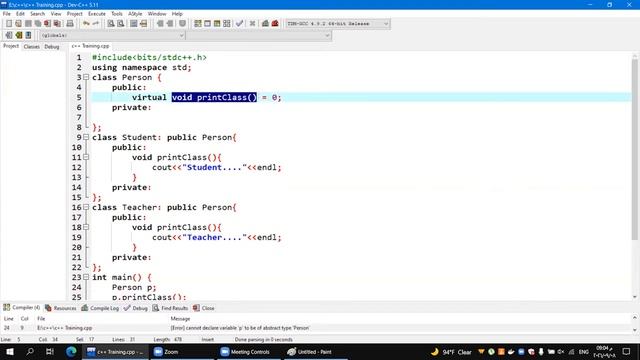The width and height of the screenshot is (640, 360).
Task: Switch to the Debug sidebar tab
Action: (x=52, y=47)
